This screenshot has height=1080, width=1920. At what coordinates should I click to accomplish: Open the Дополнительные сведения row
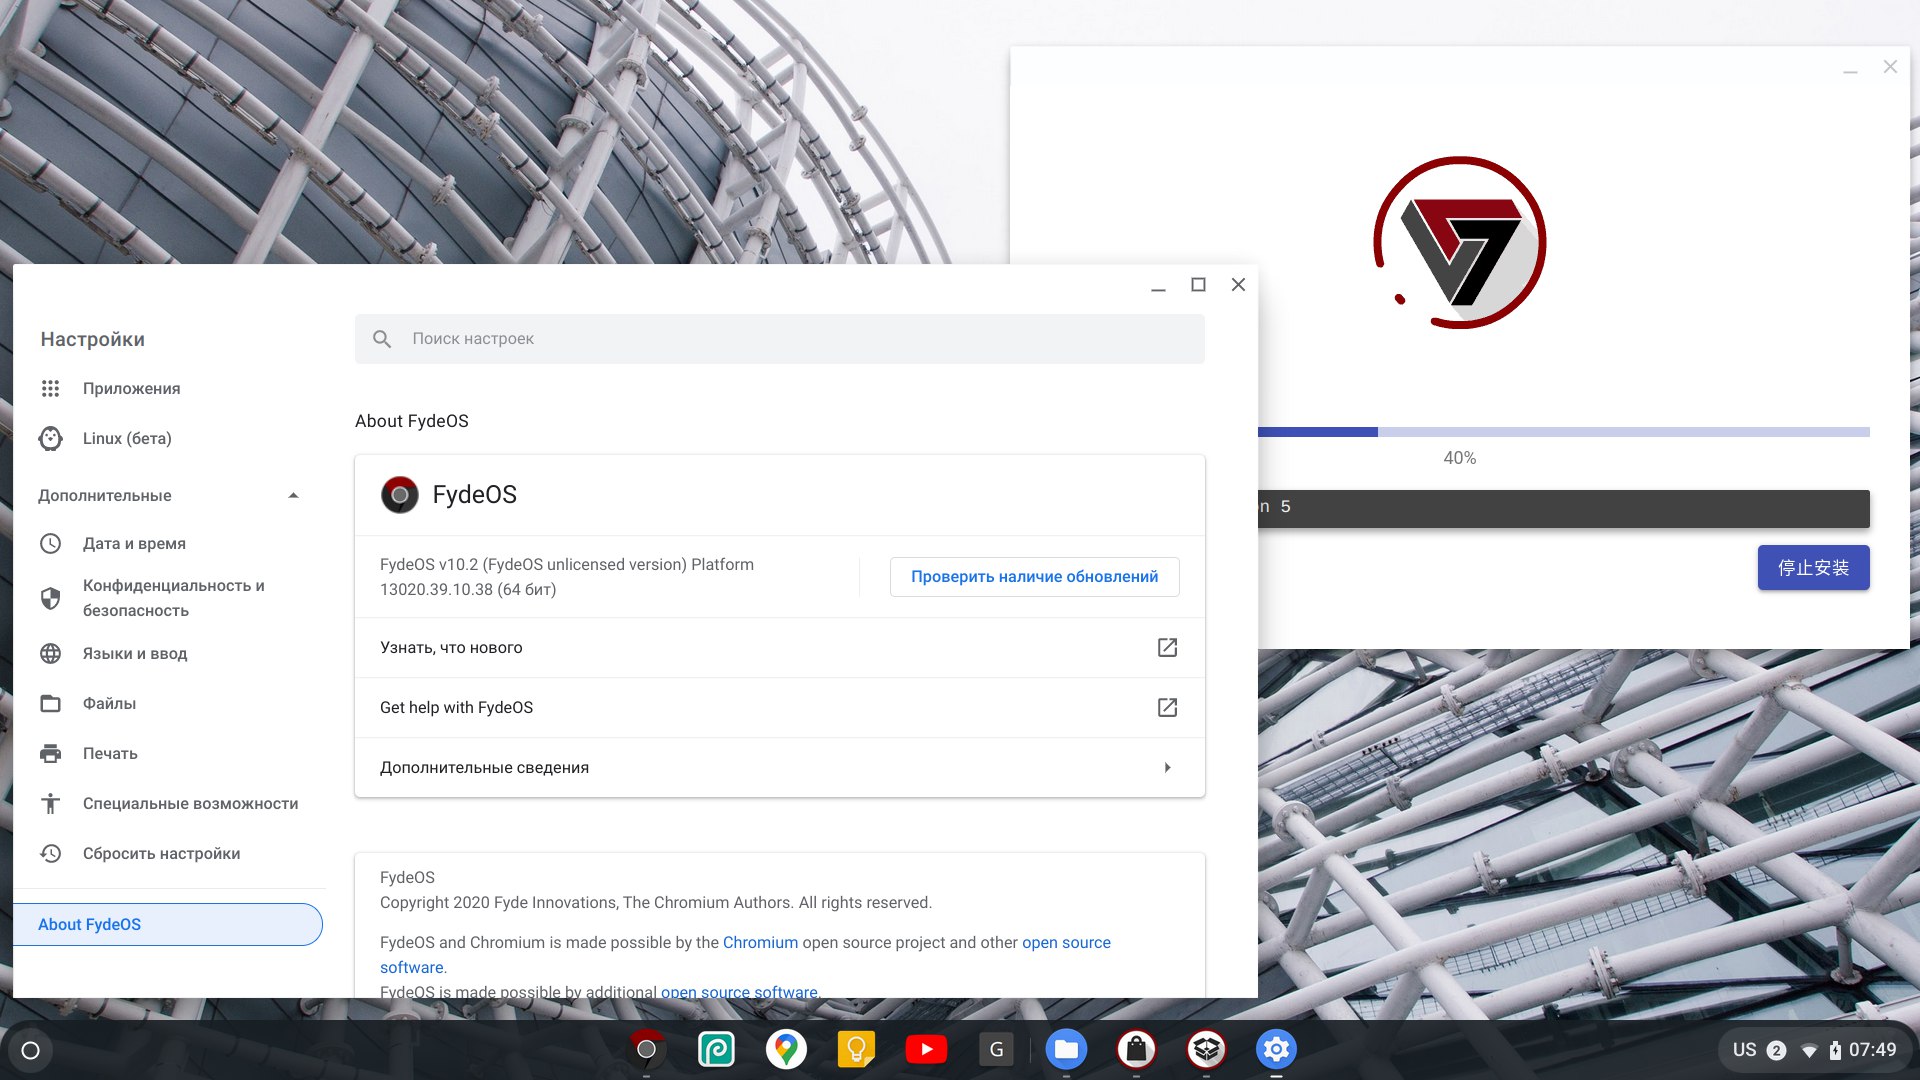780,767
